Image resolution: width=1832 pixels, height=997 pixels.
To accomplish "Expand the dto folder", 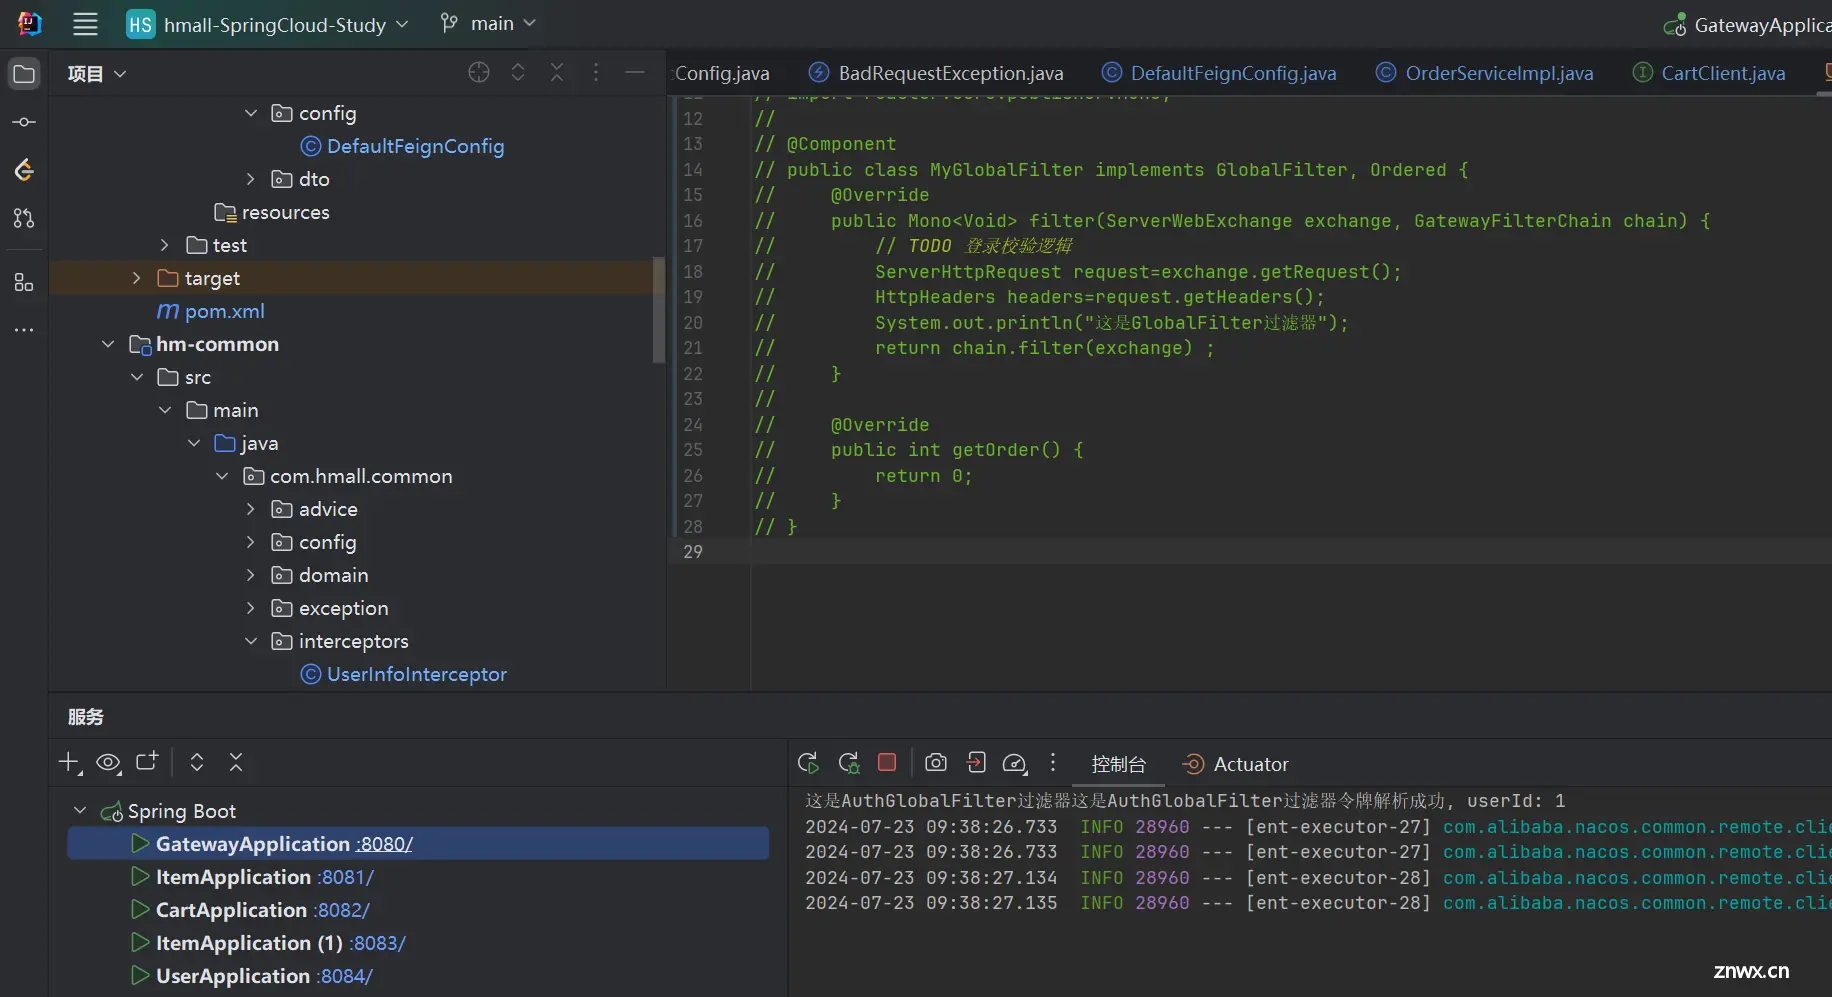I will tap(251, 179).
